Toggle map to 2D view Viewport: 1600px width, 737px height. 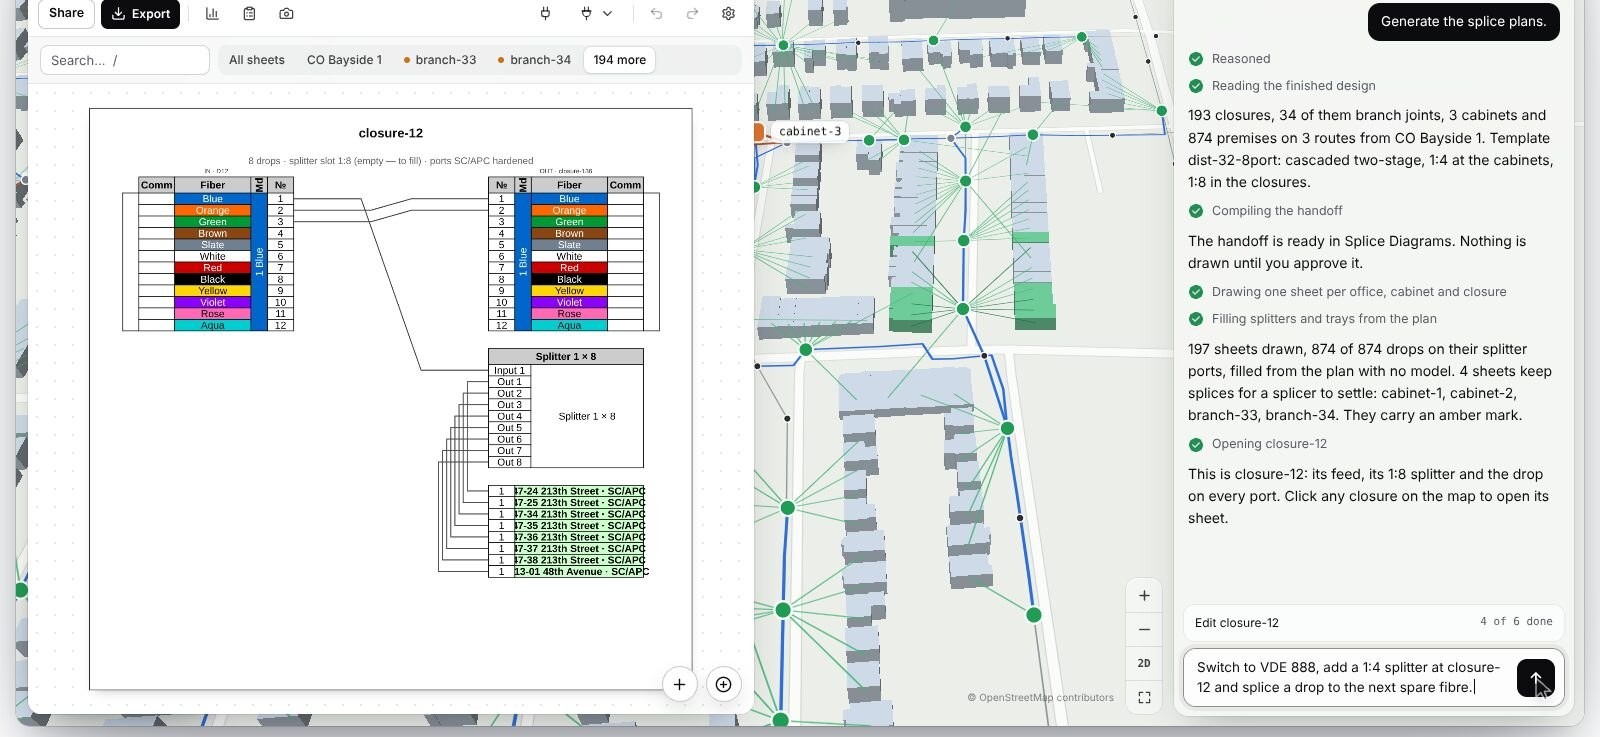click(1144, 663)
